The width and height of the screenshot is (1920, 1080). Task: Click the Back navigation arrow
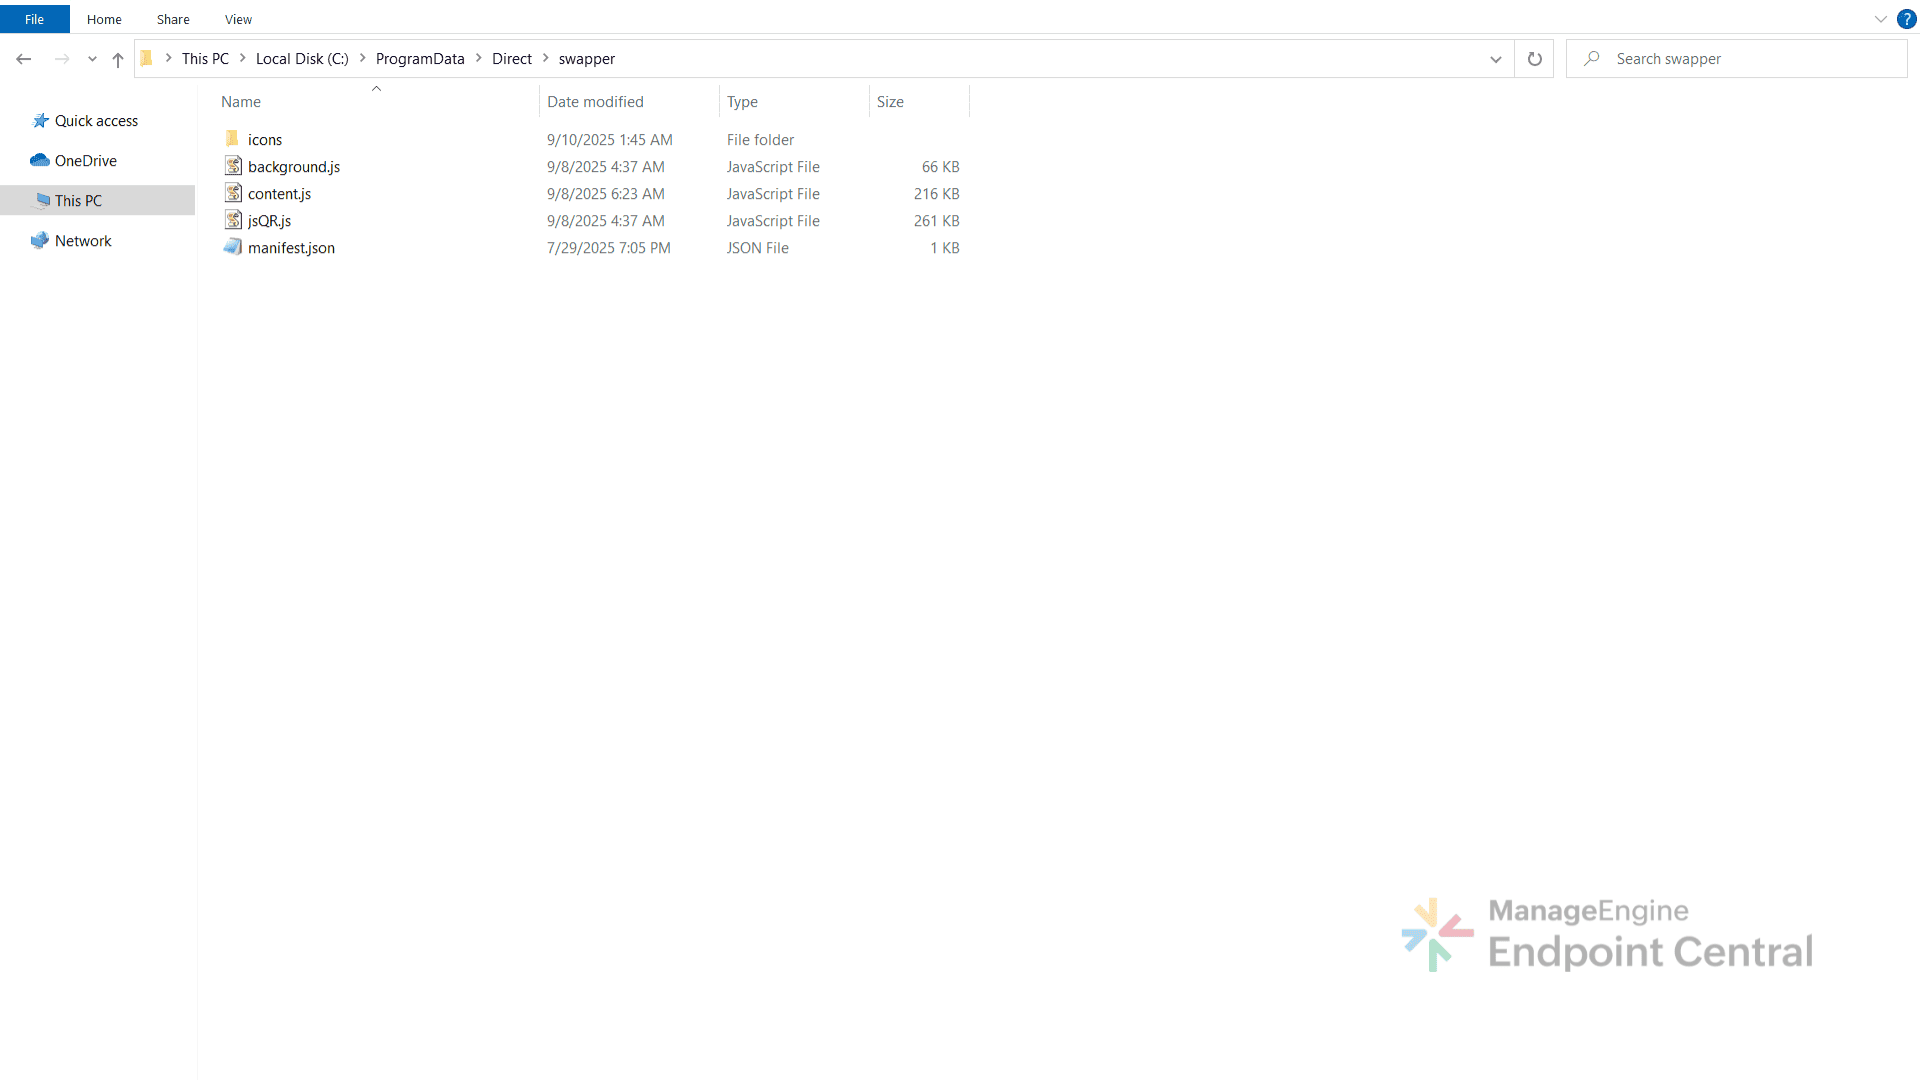coord(23,59)
